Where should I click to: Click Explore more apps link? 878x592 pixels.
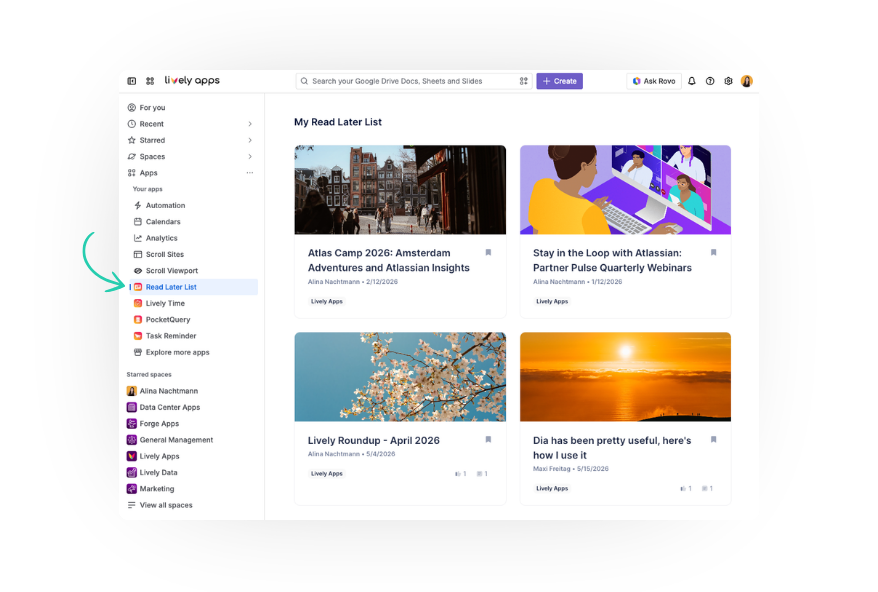tap(178, 352)
